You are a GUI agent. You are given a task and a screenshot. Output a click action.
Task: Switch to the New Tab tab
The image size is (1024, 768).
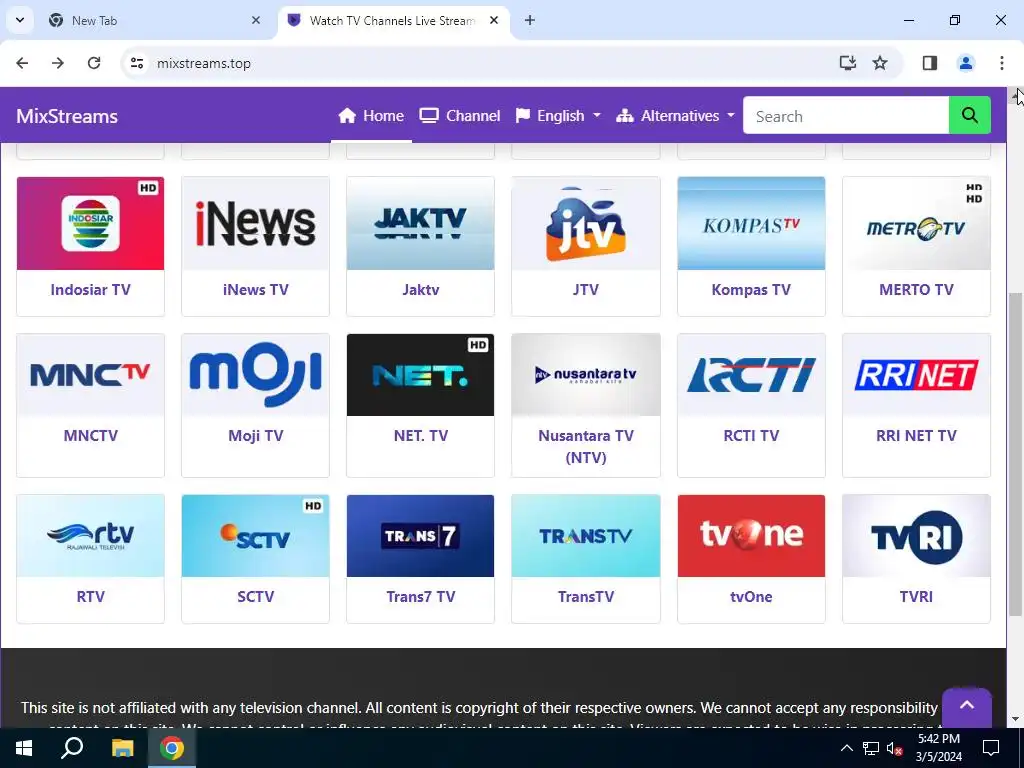click(x=154, y=21)
